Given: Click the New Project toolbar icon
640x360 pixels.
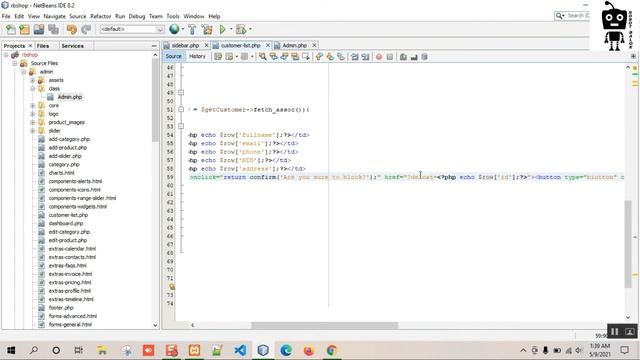Looking at the screenshot, I should [24, 29].
